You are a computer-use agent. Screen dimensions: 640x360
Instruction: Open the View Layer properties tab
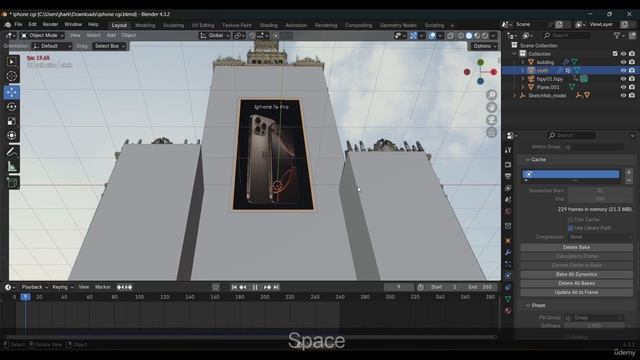[x=508, y=188]
